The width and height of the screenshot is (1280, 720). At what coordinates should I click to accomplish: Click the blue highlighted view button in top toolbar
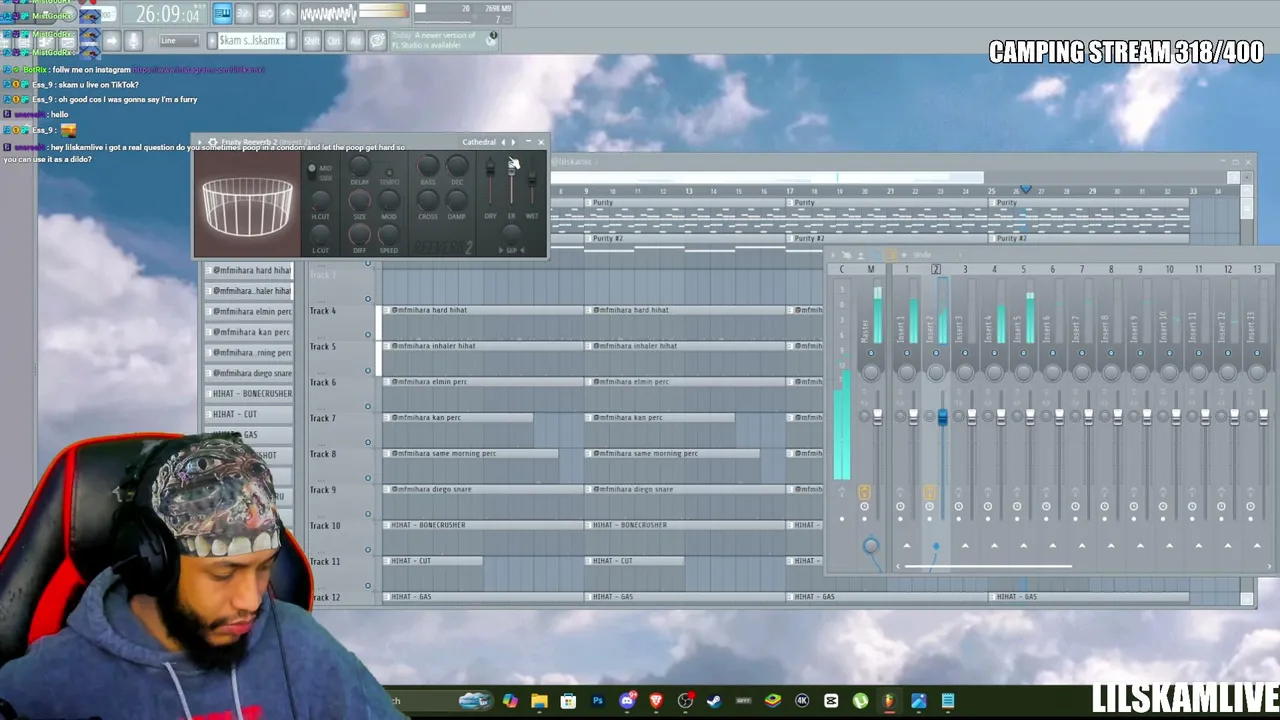222,13
